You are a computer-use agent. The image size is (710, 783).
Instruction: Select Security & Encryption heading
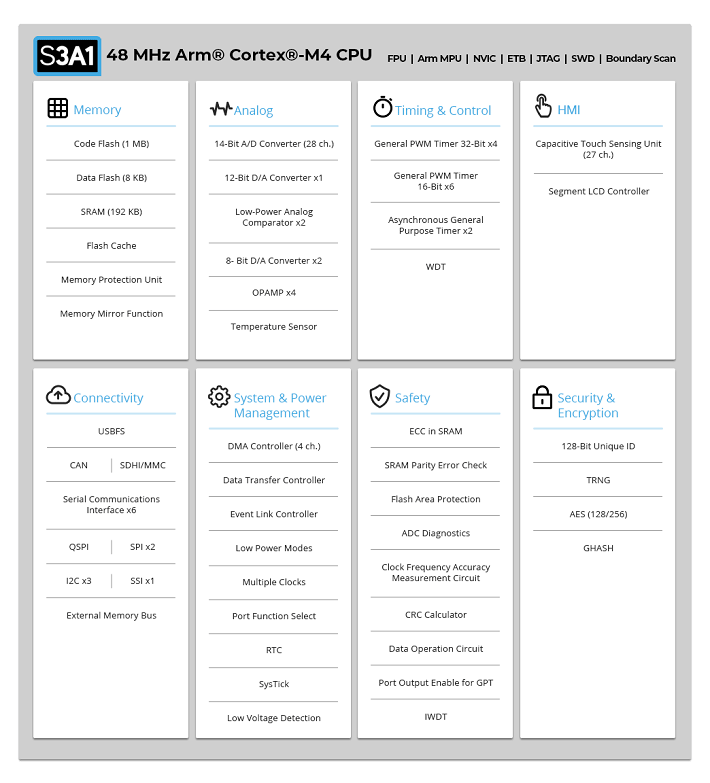(x=588, y=405)
